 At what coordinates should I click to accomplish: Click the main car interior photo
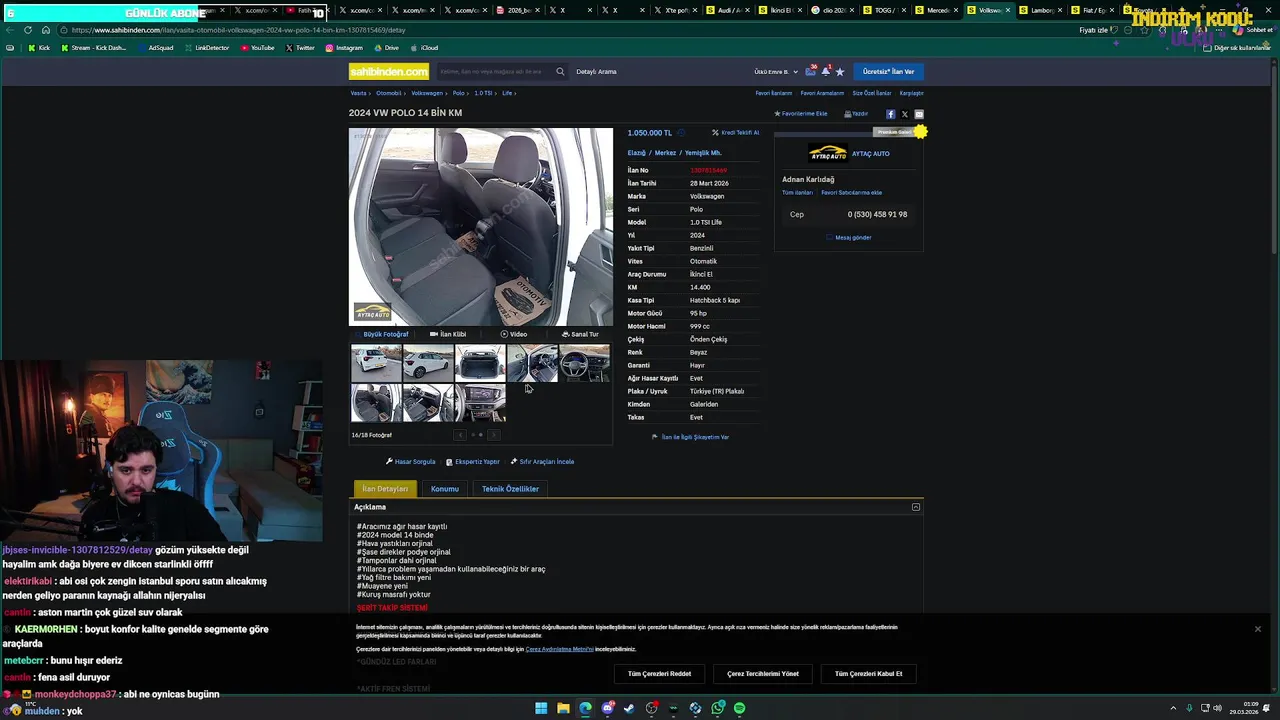click(x=481, y=227)
